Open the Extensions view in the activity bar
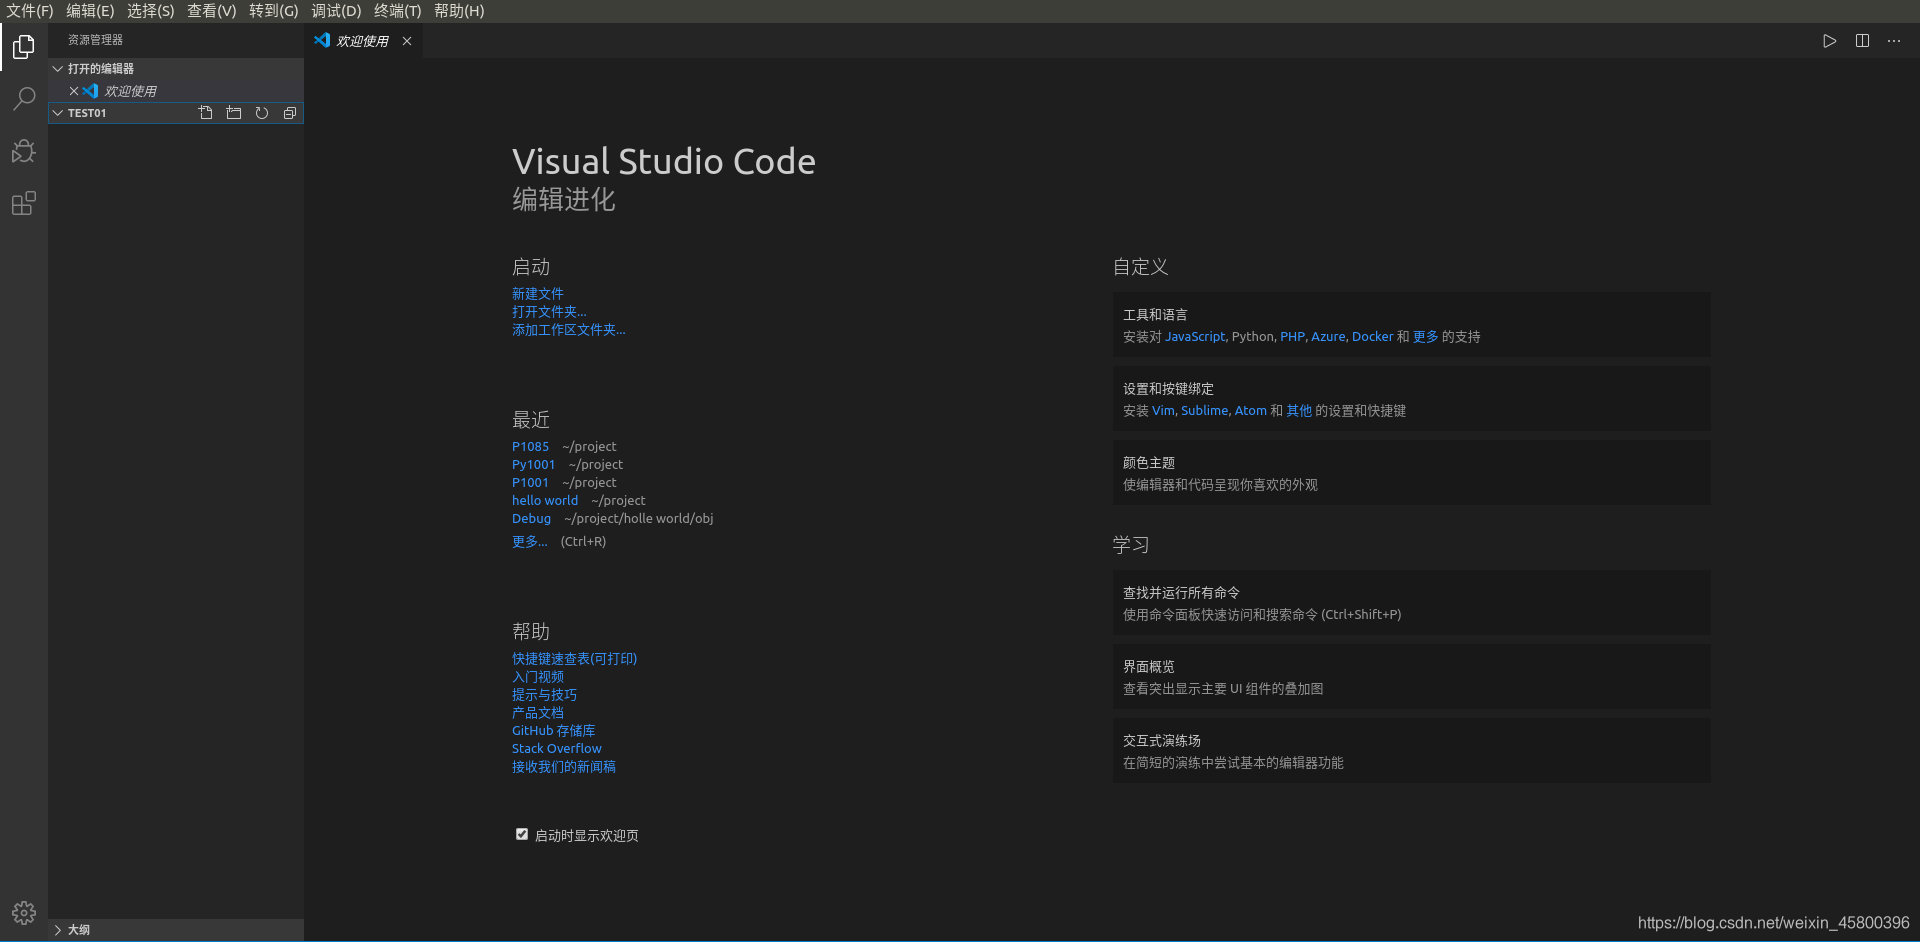1920x942 pixels. (x=23, y=203)
